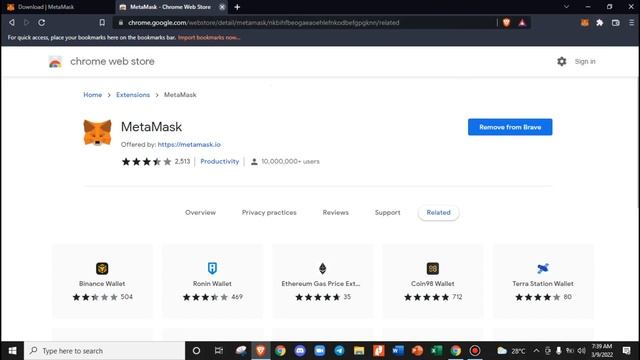640x360 pixels.
Task: Open the Windows notification center
Action: coord(627,351)
